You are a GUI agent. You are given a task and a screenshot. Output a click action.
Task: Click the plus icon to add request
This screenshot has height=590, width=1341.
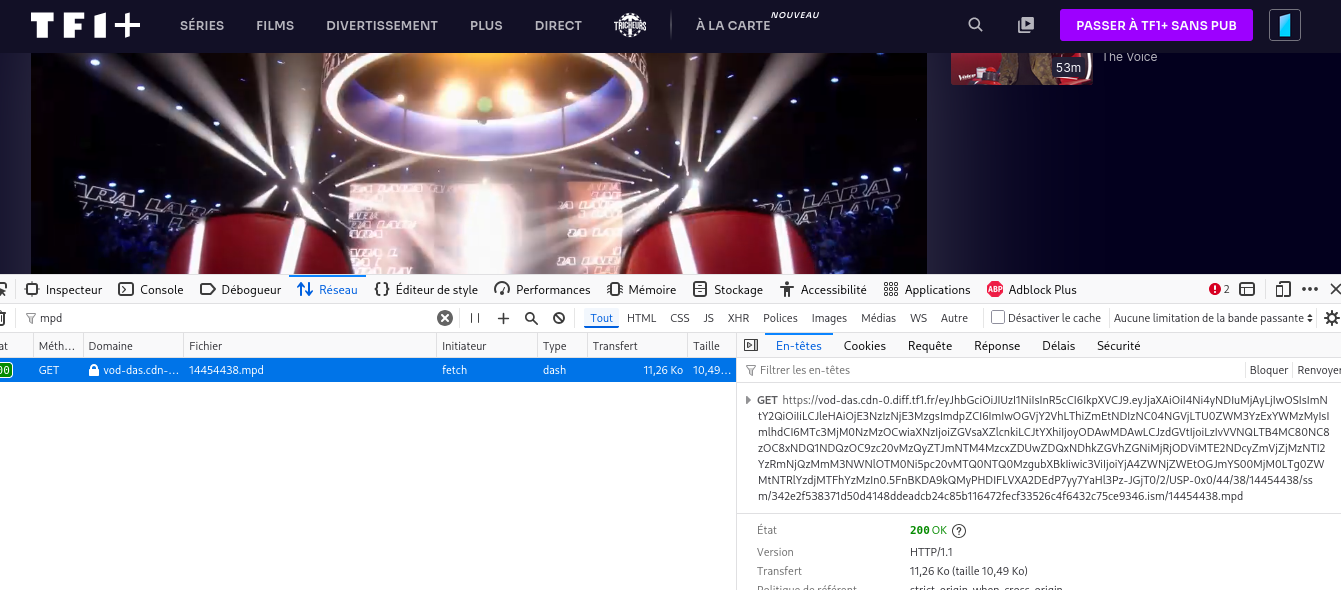point(503,318)
